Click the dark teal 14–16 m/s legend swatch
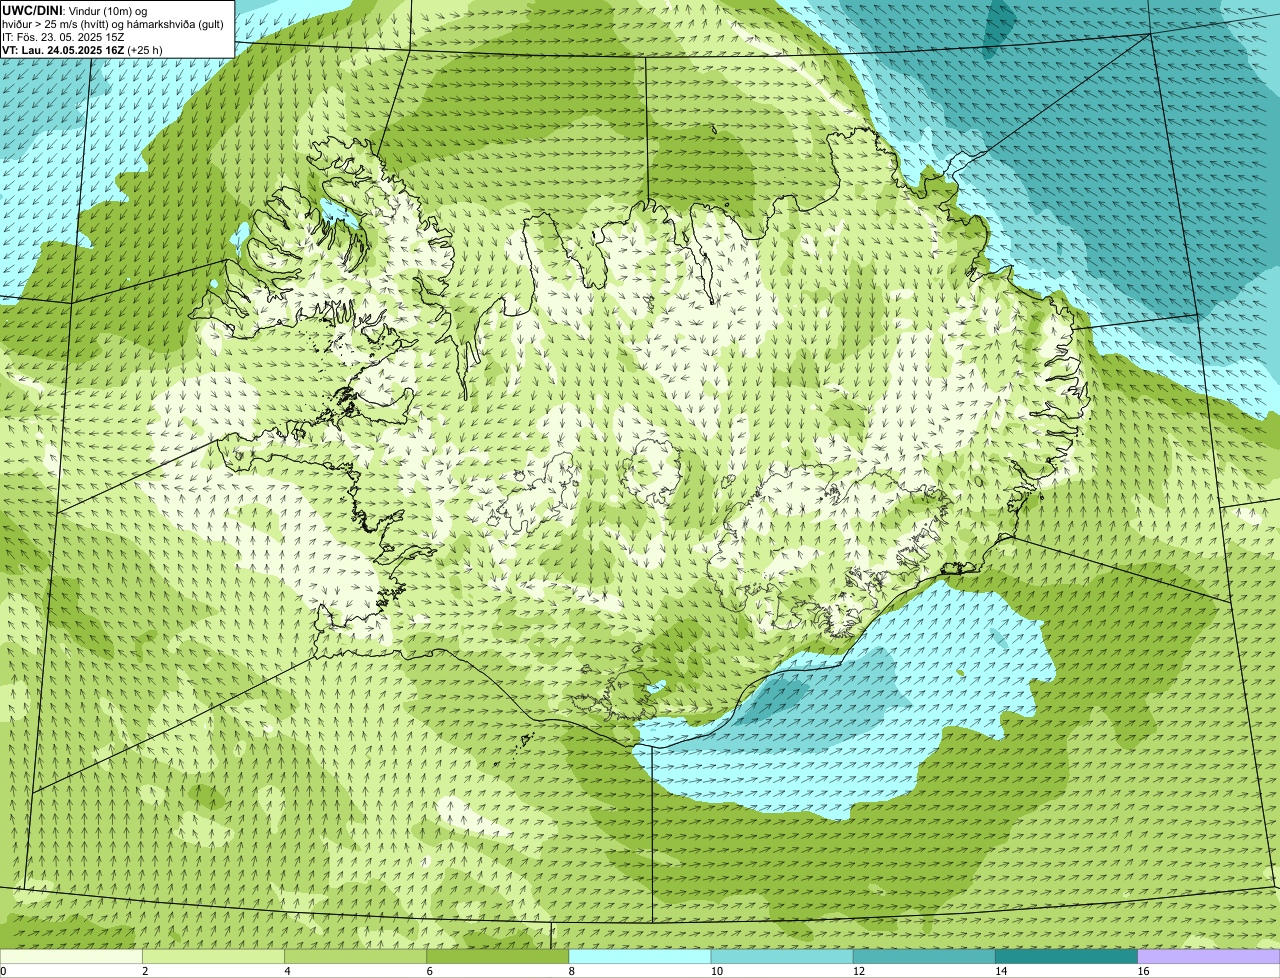 tap(1067, 956)
